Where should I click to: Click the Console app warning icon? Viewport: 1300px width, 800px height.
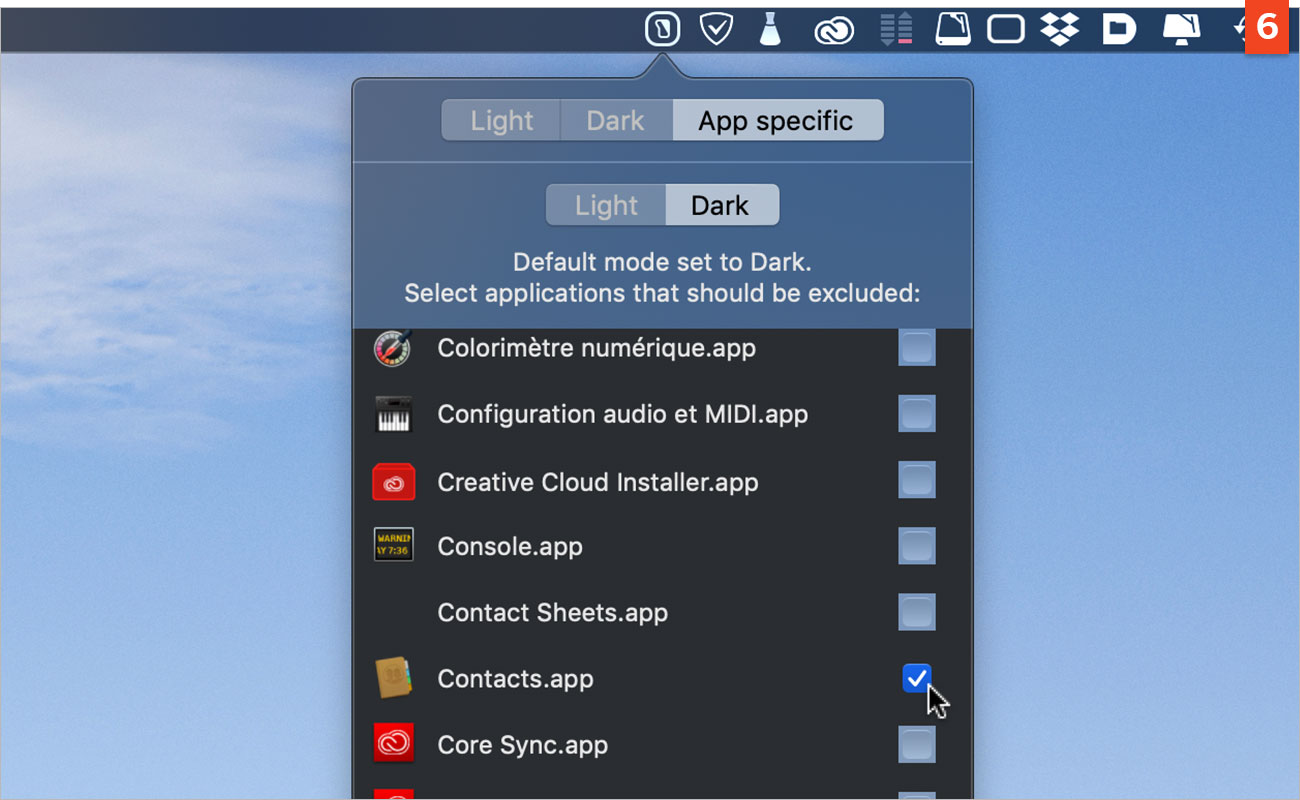tap(393, 546)
